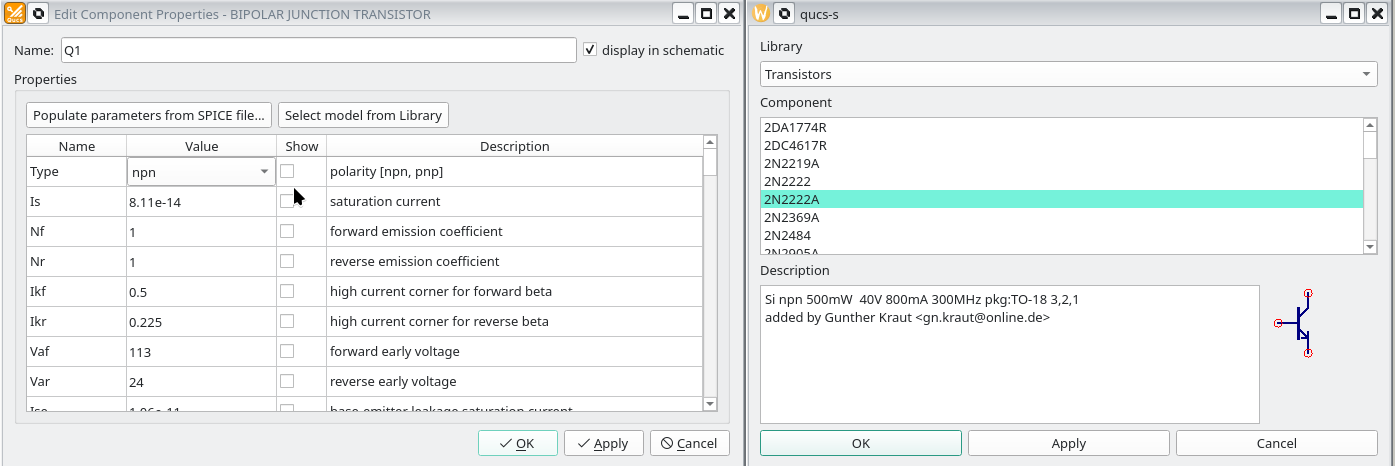1395x466 pixels.
Task: Click the pin icon in Edit Component title bar
Action: pyautogui.click(x=38, y=14)
